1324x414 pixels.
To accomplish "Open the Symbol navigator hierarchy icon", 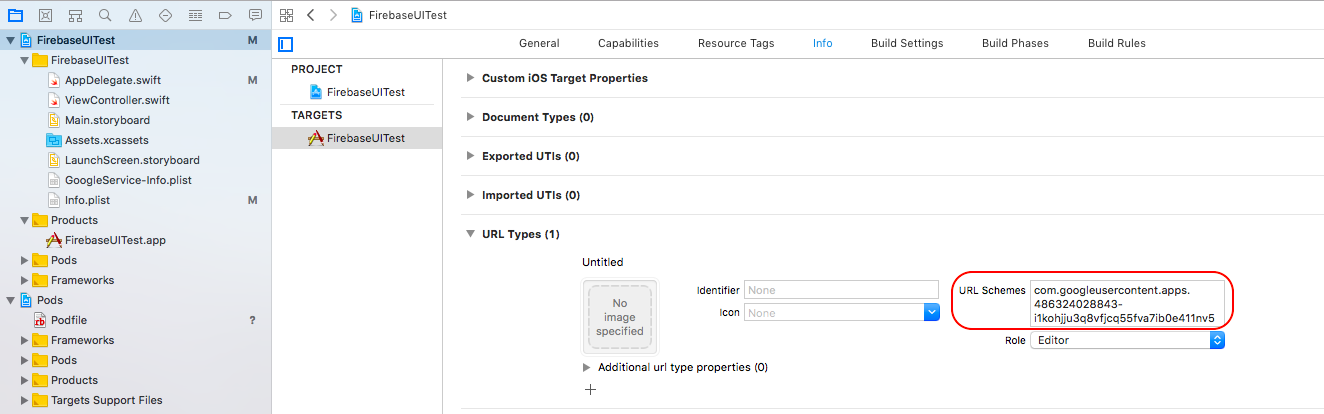I will [75, 15].
